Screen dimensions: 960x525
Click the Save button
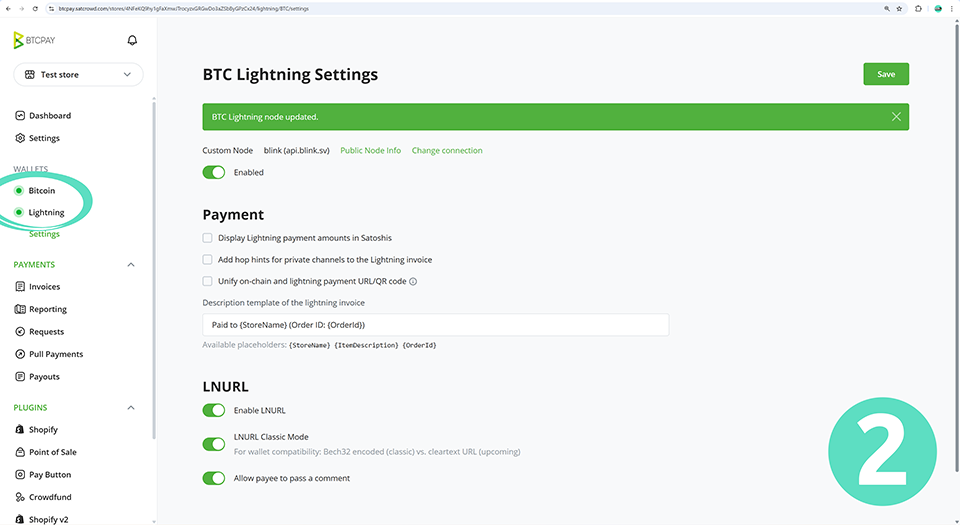885,74
